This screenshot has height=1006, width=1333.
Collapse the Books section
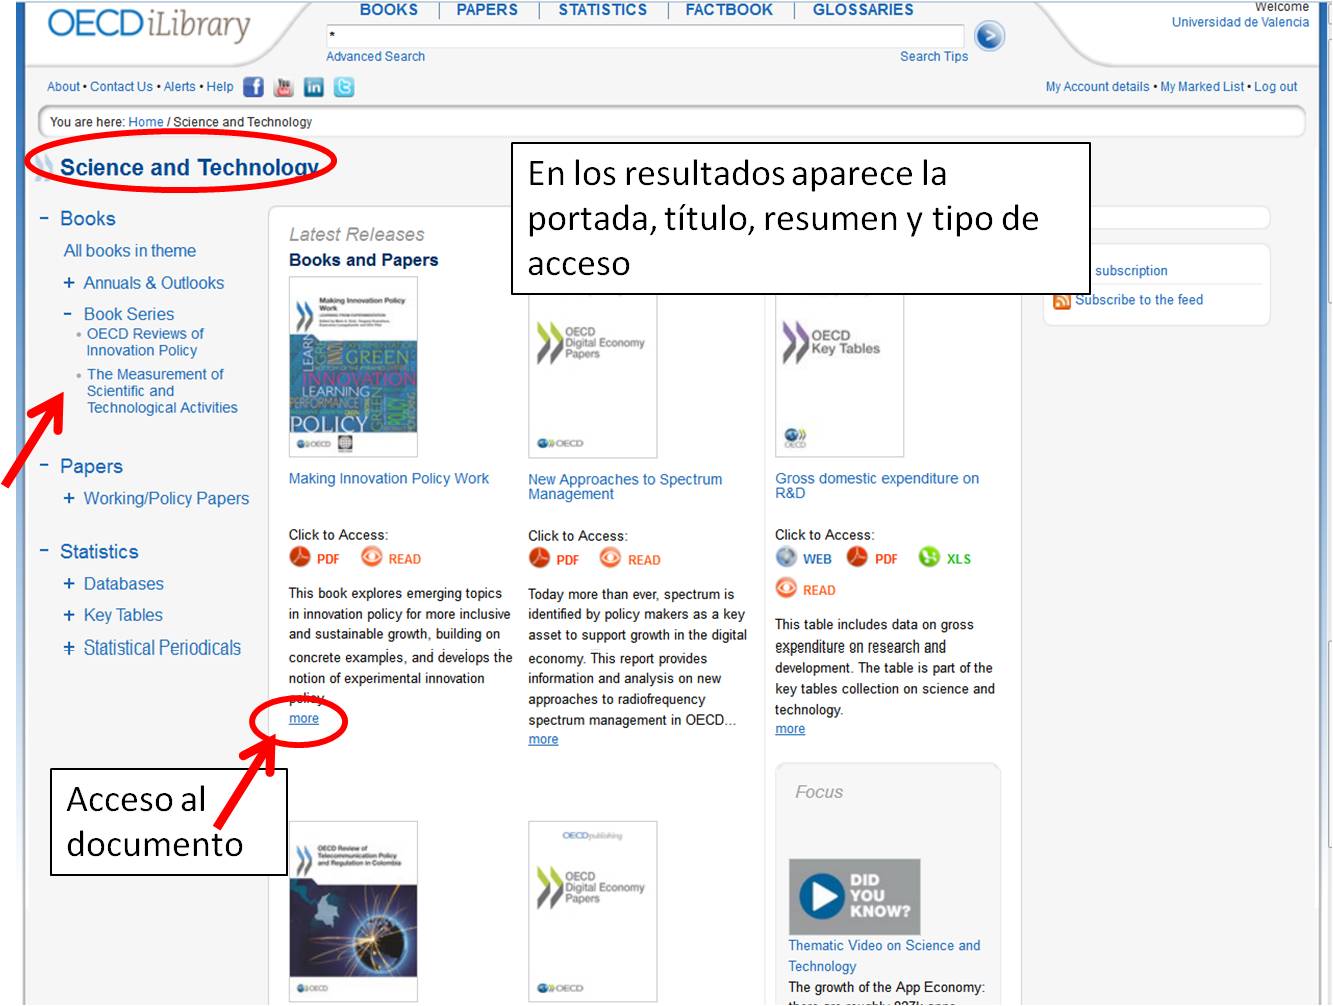44,218
